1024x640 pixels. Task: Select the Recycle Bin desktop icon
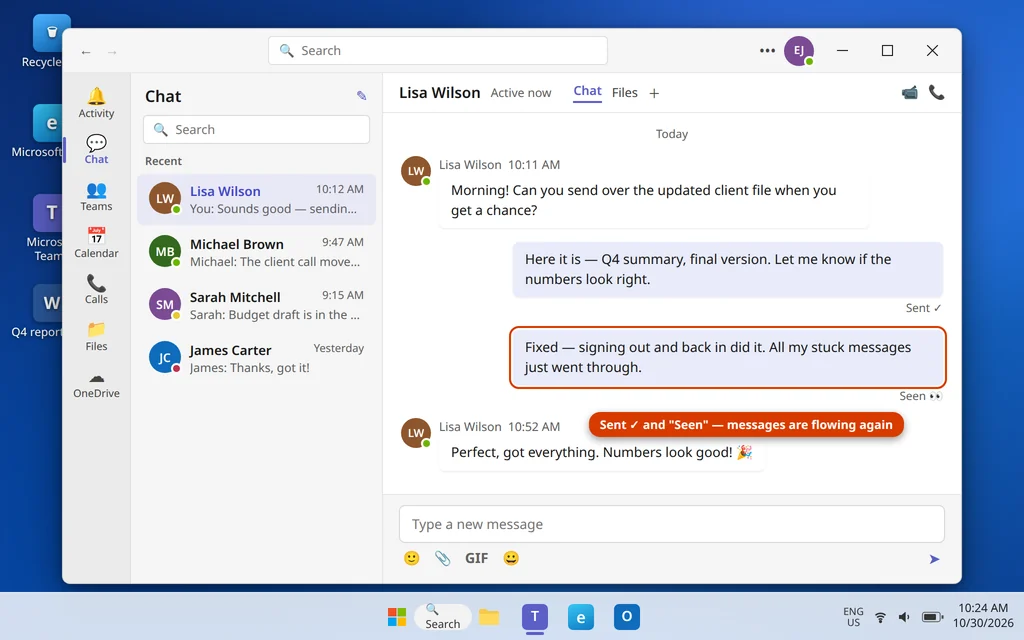point(47,42)
